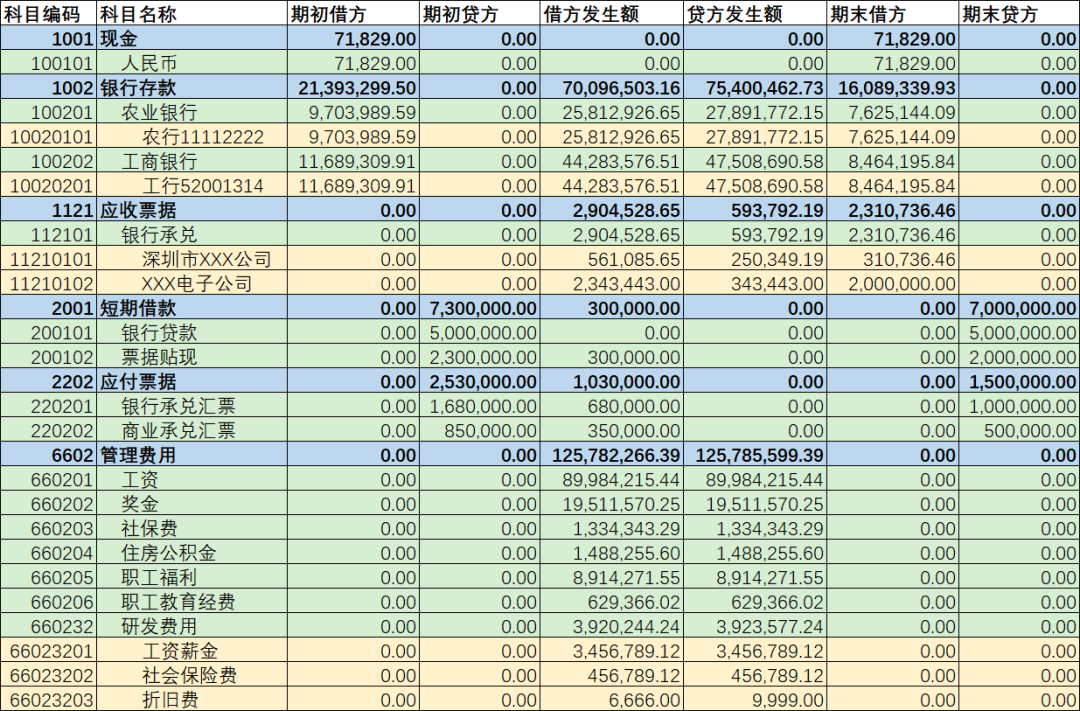The height and width of the screenshot is (711, 1080).
Task: Select the 社保费 cell
Action: (x=191, y=528)
